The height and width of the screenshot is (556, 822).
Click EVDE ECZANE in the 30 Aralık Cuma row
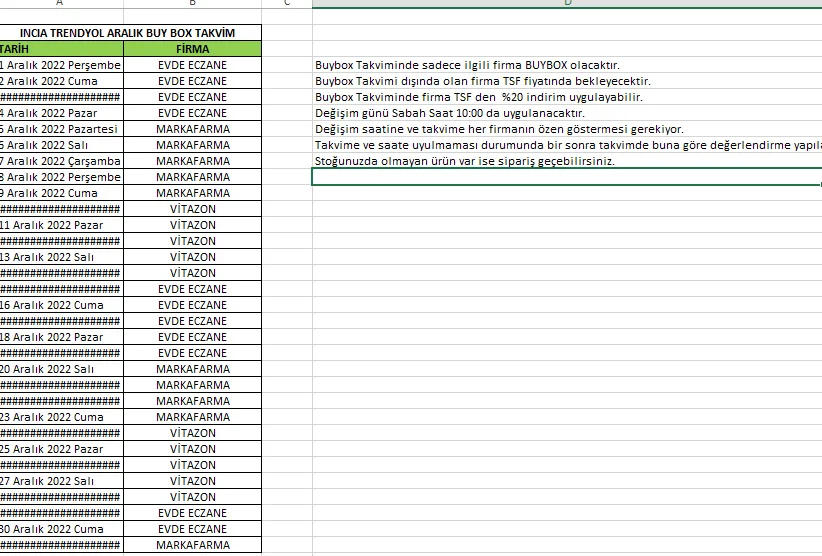(x=192, y=529)
